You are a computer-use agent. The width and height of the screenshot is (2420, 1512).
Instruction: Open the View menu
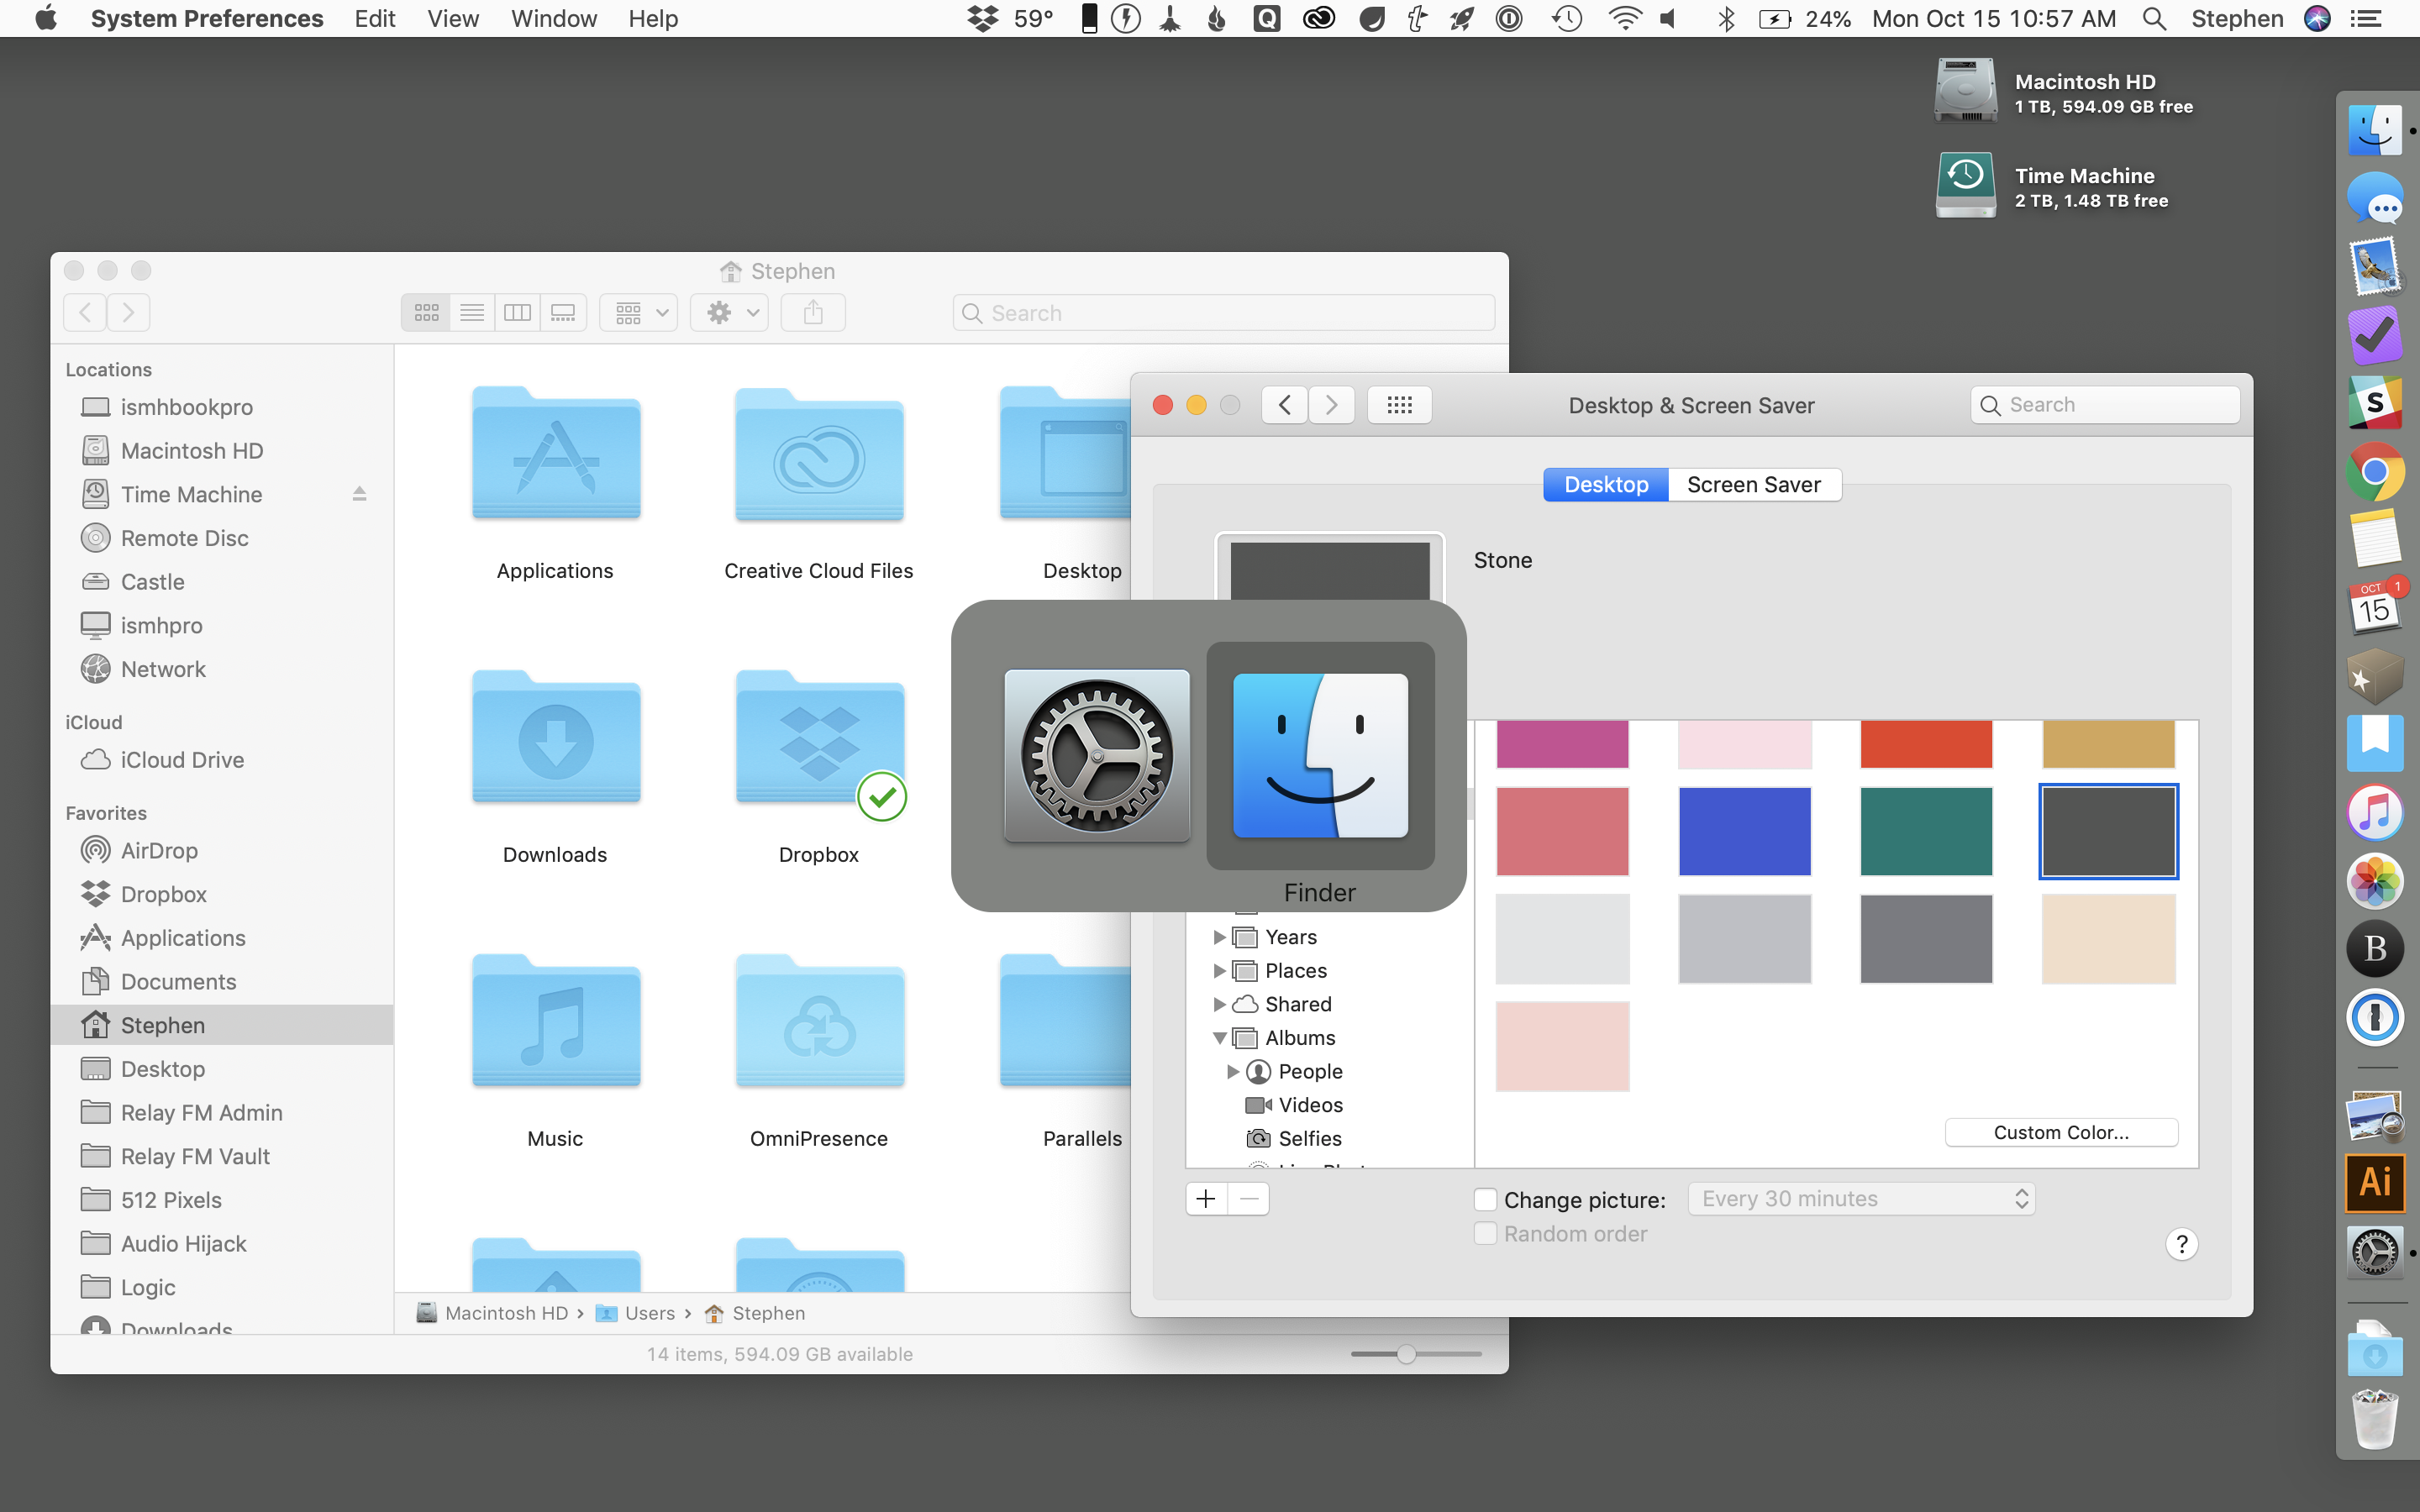click(x=453, y=19)
